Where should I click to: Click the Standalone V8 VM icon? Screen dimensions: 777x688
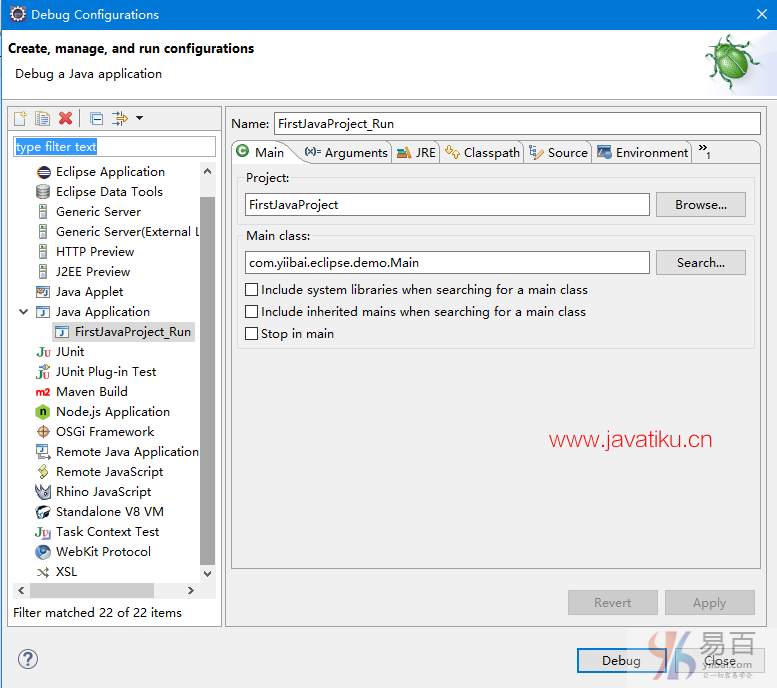43,512
